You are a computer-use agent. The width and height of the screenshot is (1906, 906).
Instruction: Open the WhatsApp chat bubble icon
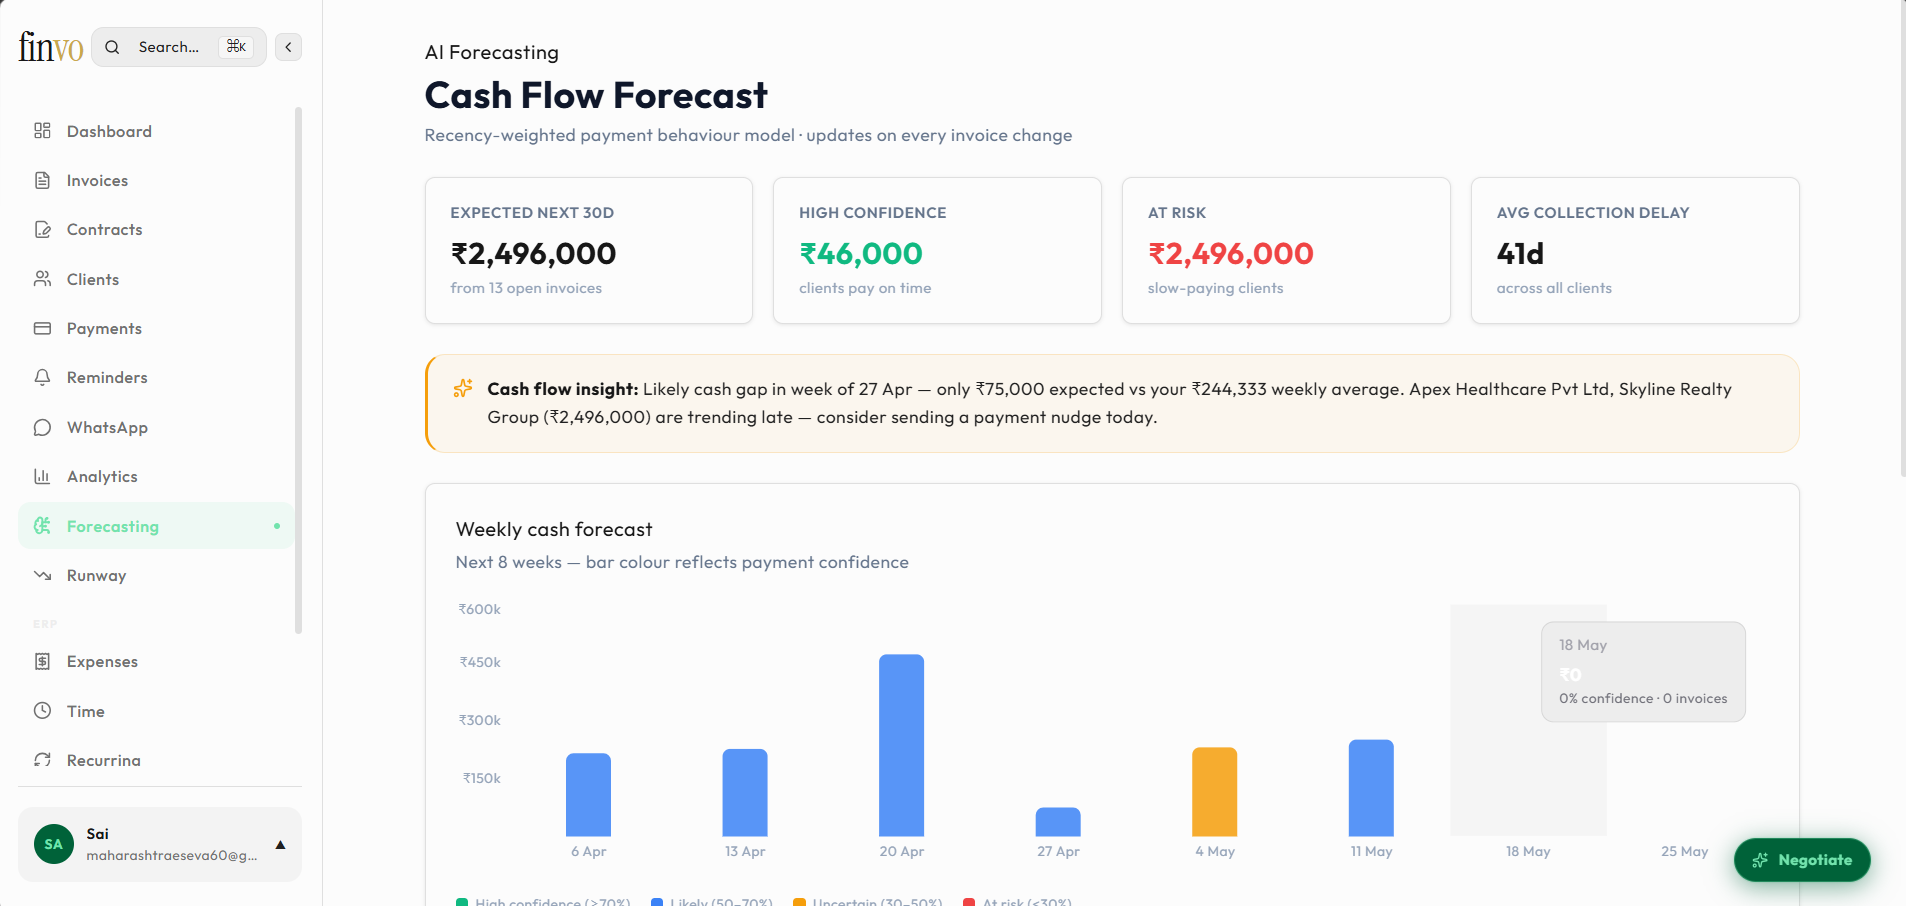(x=42, y=428)
